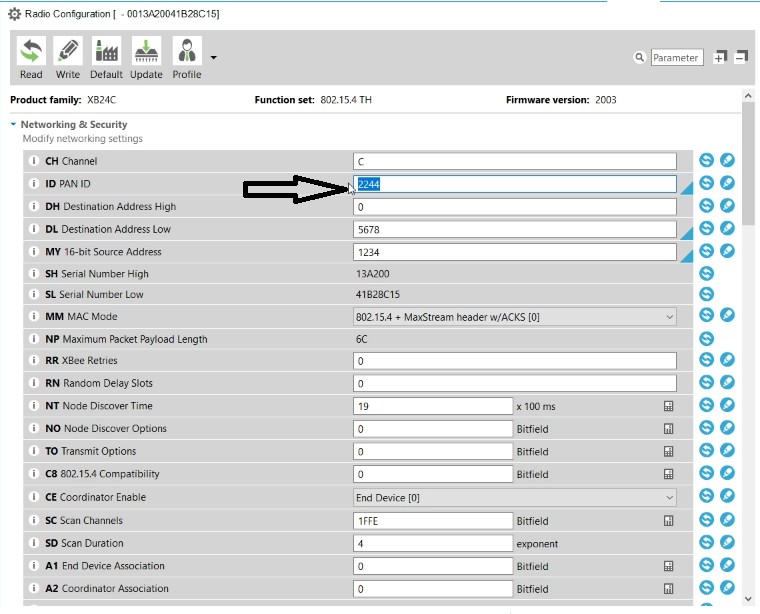
Task: Refresh the CE Coordinator Enable setting
Action: [706, 496]
